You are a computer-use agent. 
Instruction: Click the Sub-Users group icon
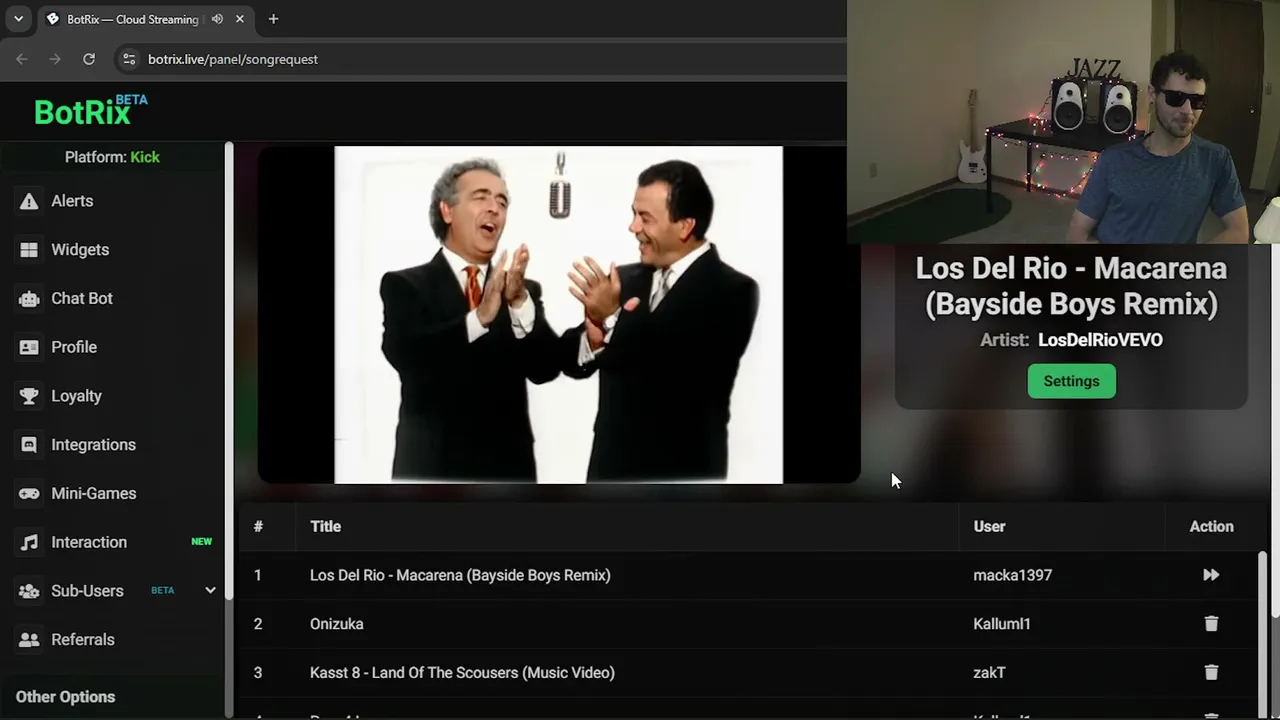point(29,591)
